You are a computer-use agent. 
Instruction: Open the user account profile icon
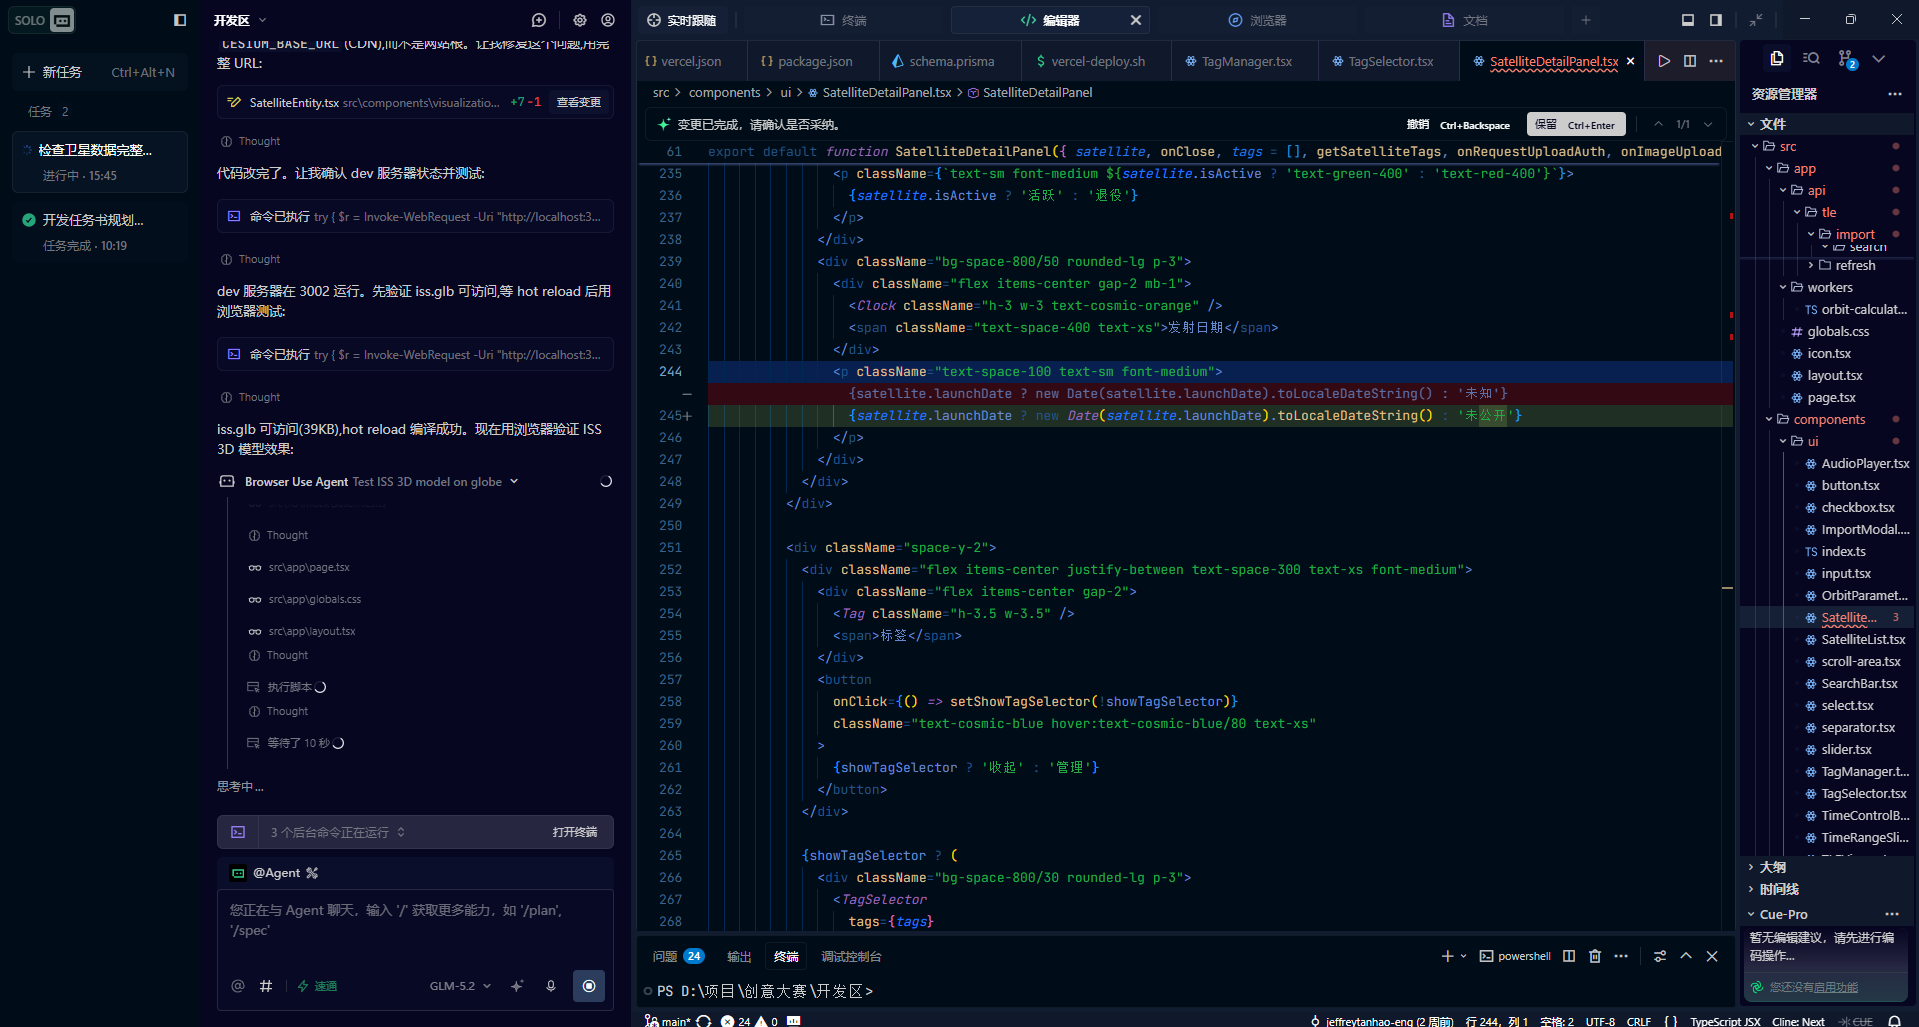[608, 20]
